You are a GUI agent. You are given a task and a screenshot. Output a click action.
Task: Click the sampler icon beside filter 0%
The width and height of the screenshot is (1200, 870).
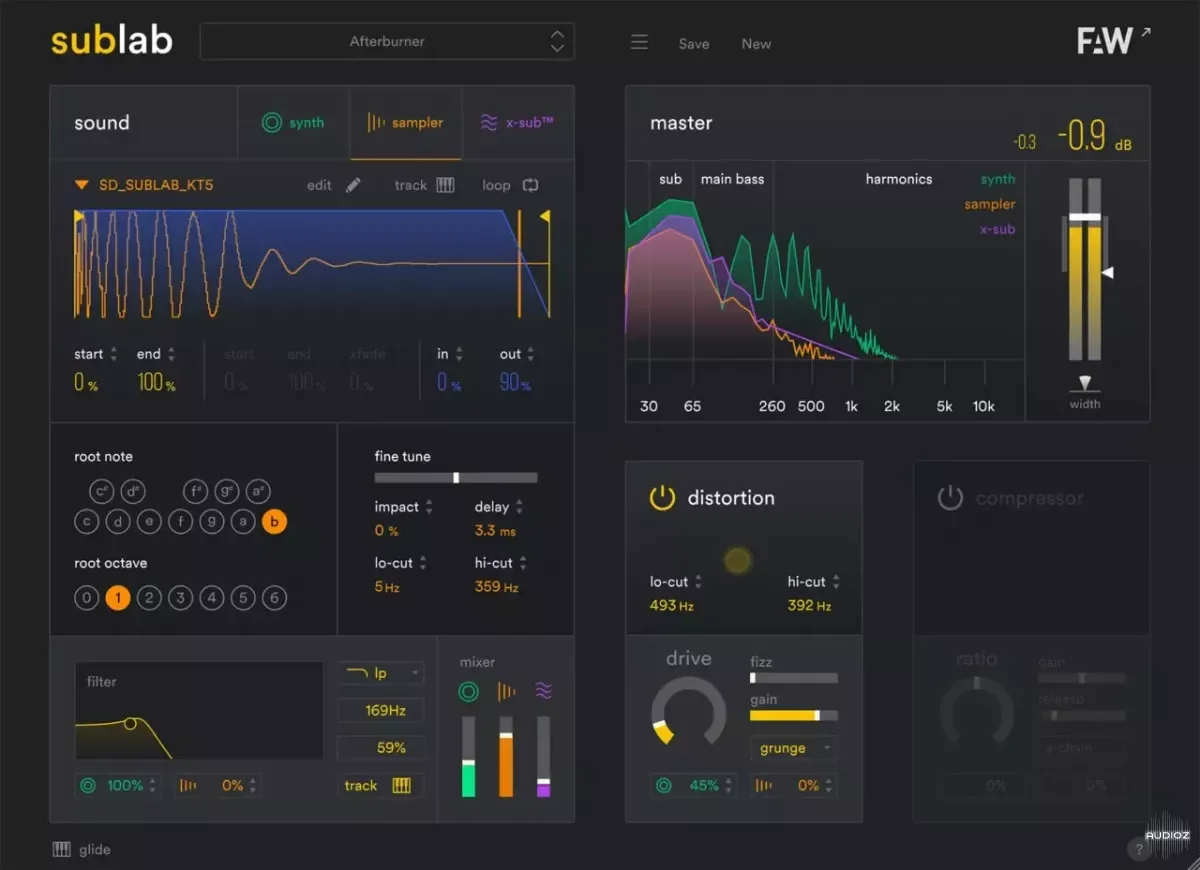click(x=188, y=785)
